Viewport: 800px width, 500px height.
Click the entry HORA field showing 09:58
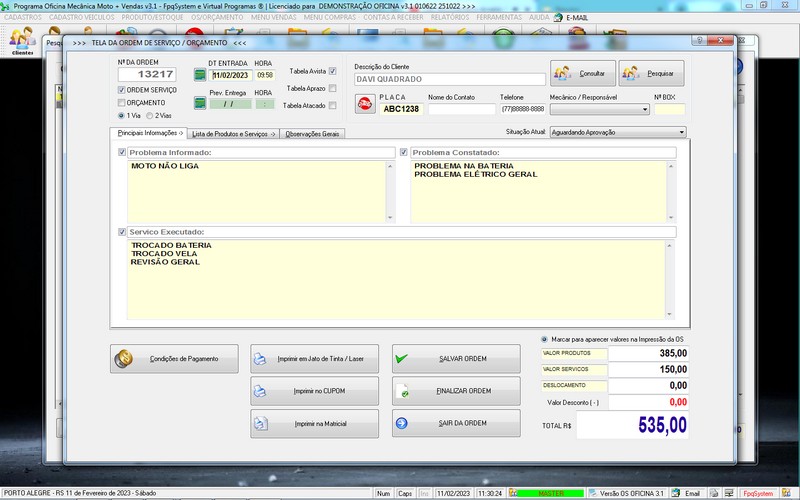tap(265, 75)
